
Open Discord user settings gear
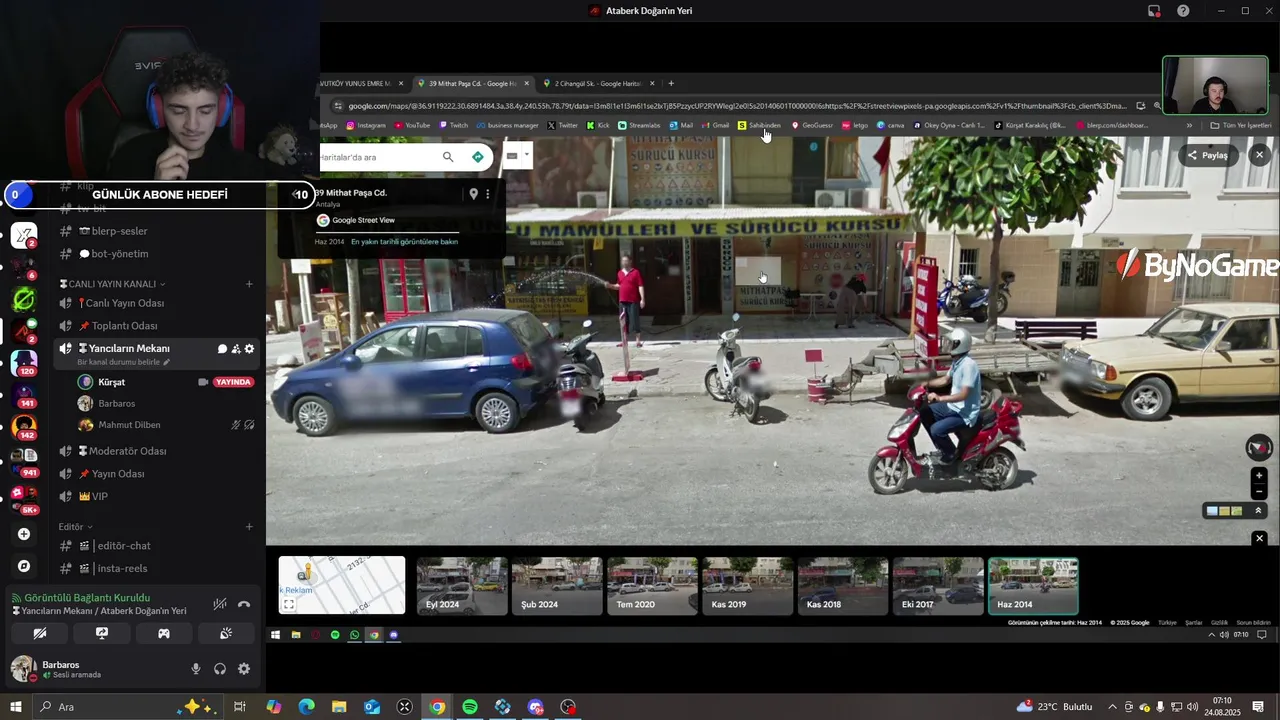click(x=244, y=669)
